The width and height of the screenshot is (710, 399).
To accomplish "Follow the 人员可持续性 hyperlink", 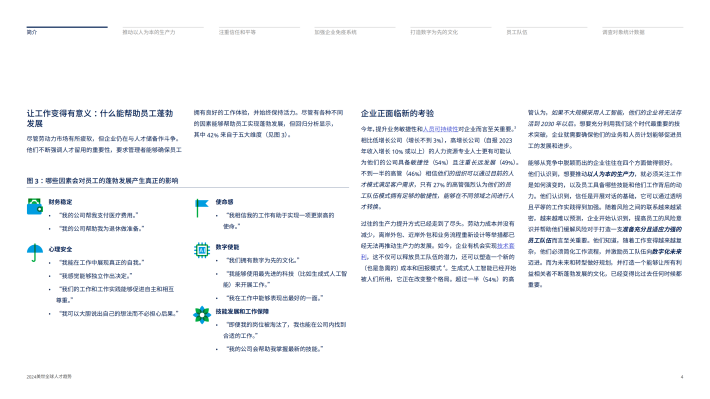I will [x=440, y=129].
